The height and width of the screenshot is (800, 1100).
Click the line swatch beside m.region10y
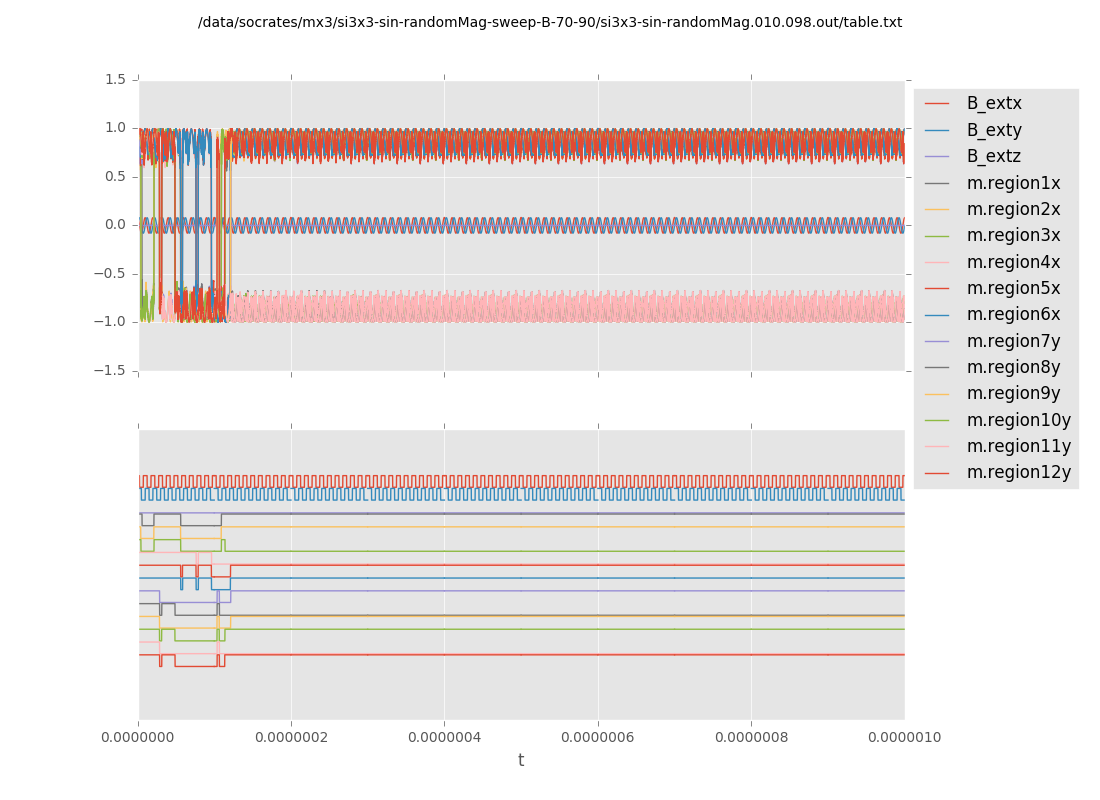937,420
